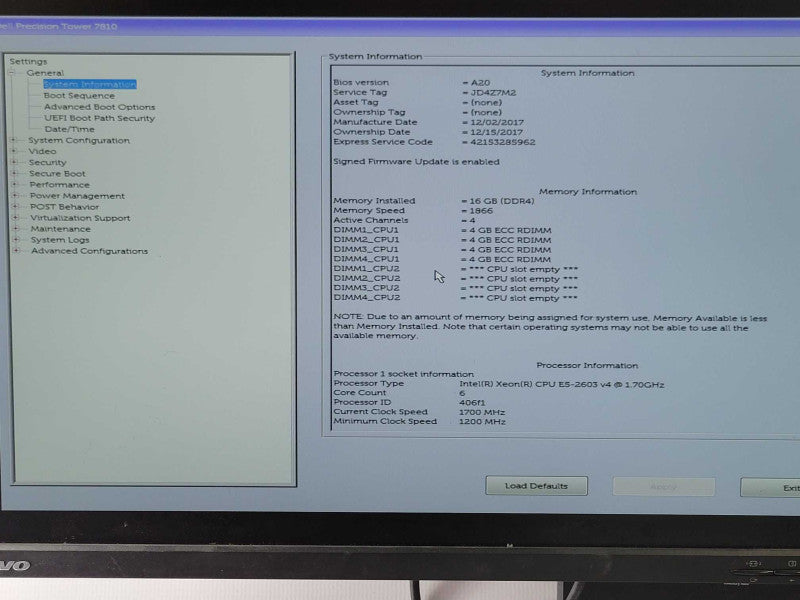Click the Ownership Tag row

click(418, 112)
